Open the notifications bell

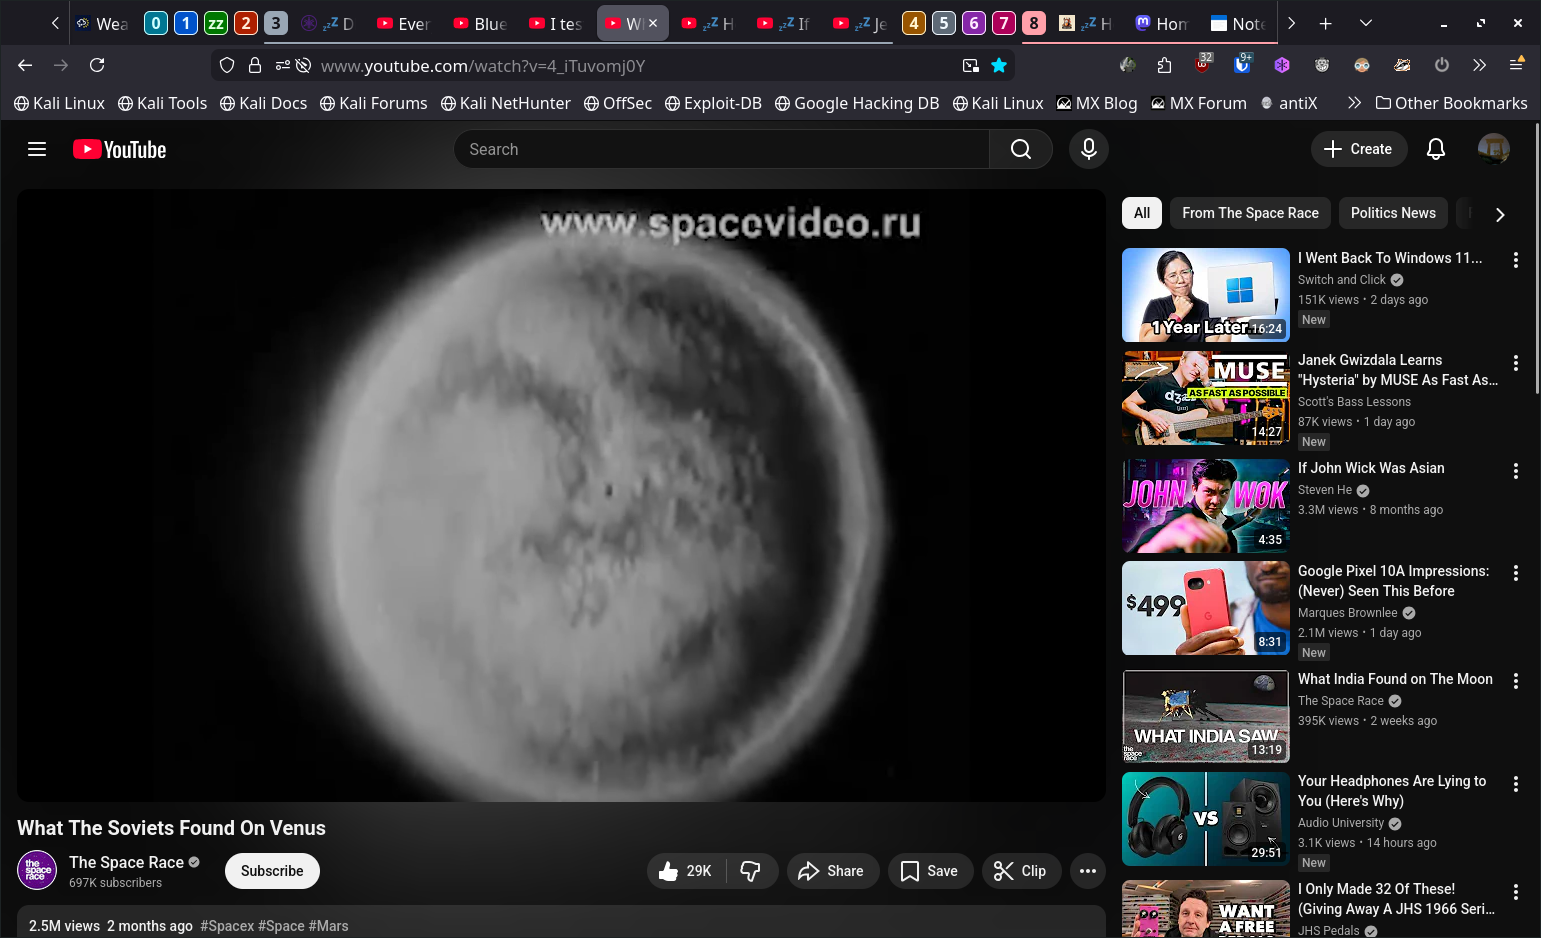(1435, 149)
